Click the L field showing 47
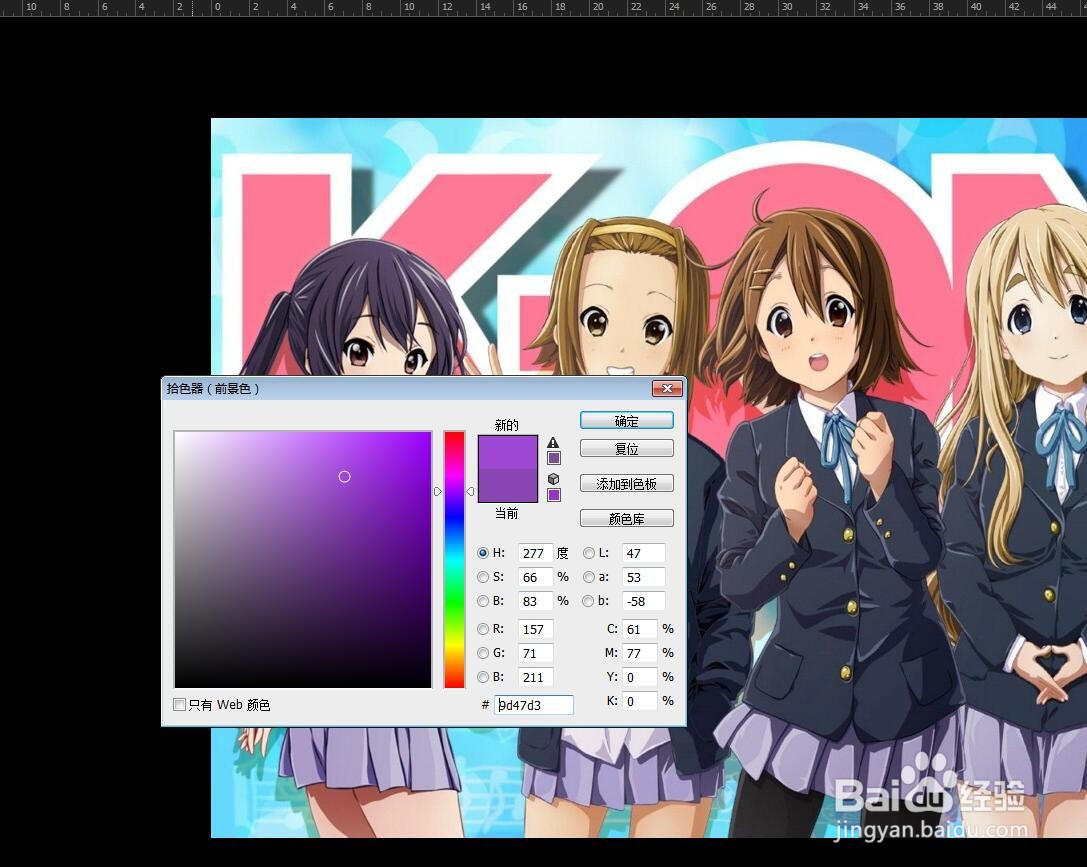 click(x=643, y=553)
